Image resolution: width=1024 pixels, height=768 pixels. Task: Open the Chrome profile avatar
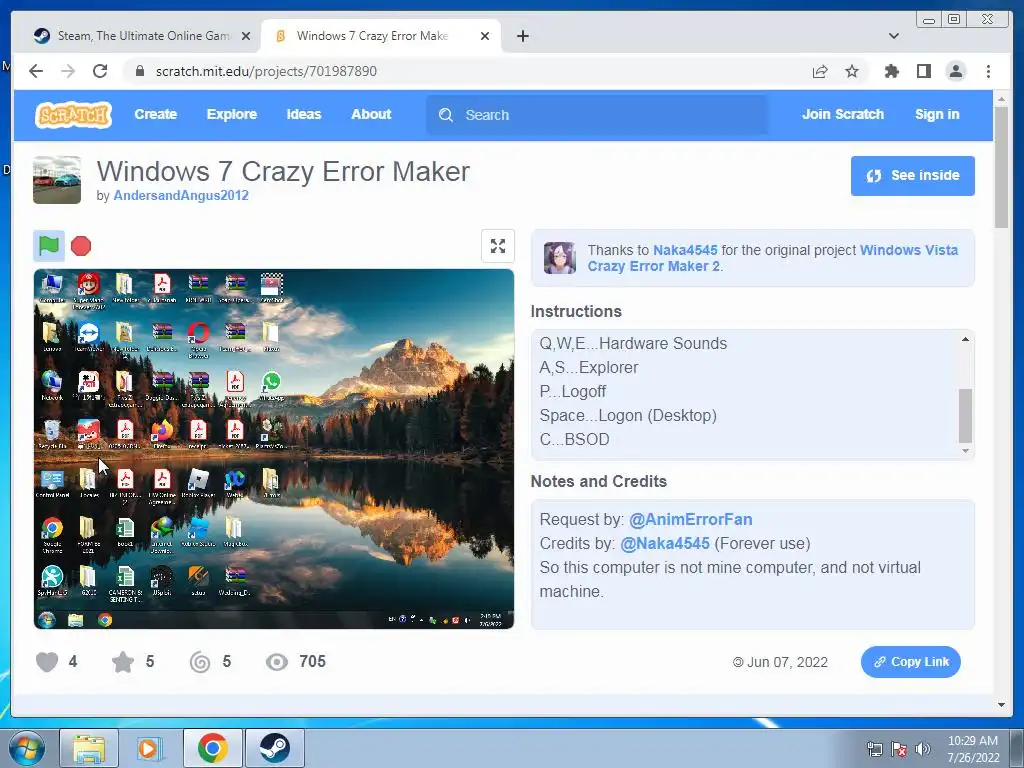click(955, 71)
